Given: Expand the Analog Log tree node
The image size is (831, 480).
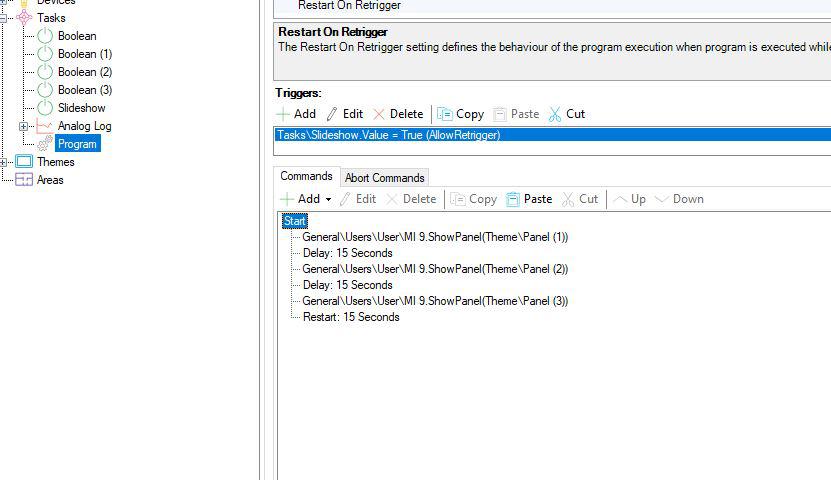Looking at the screenshot, I should tap(24, 126).
